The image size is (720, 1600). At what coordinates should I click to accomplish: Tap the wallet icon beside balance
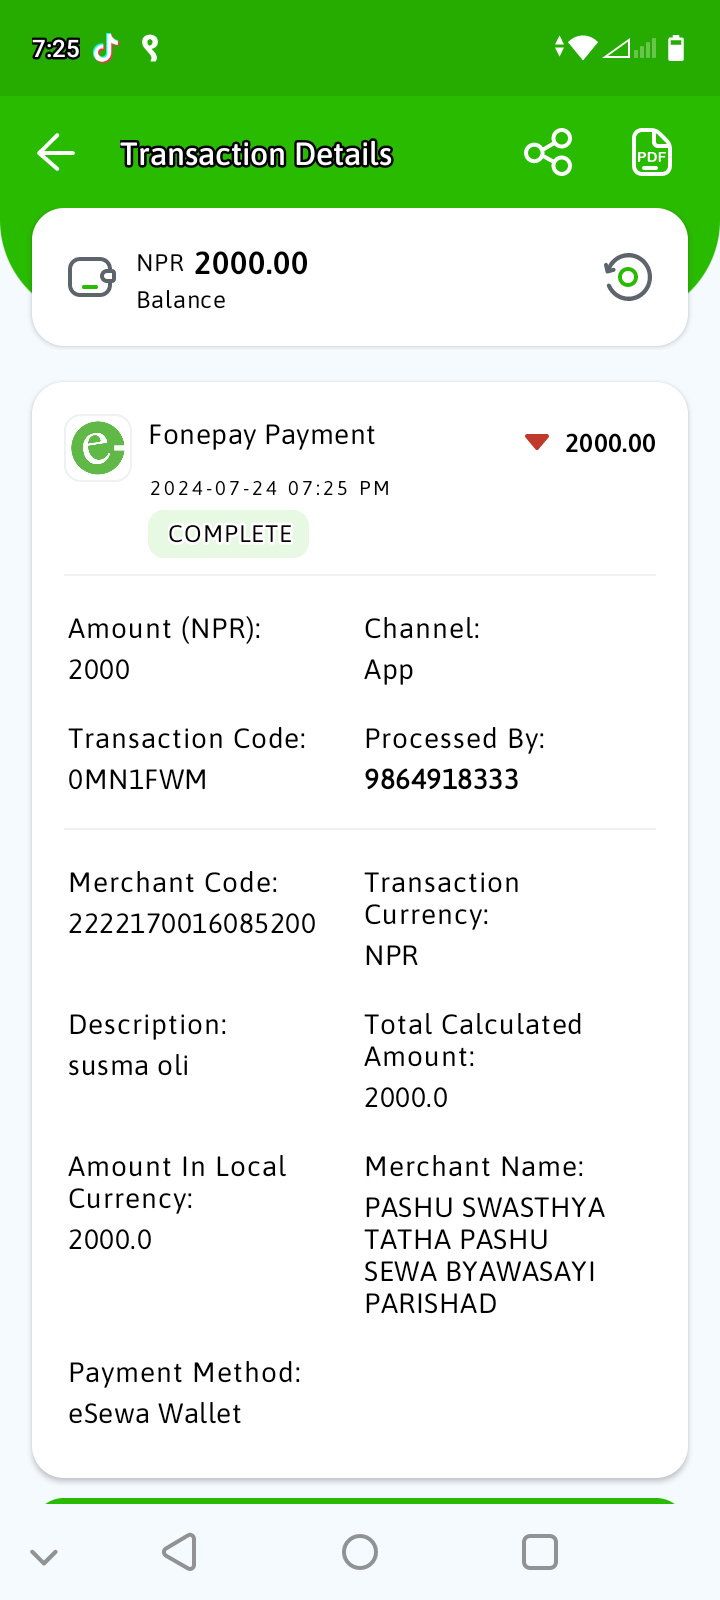click(92, 278)
